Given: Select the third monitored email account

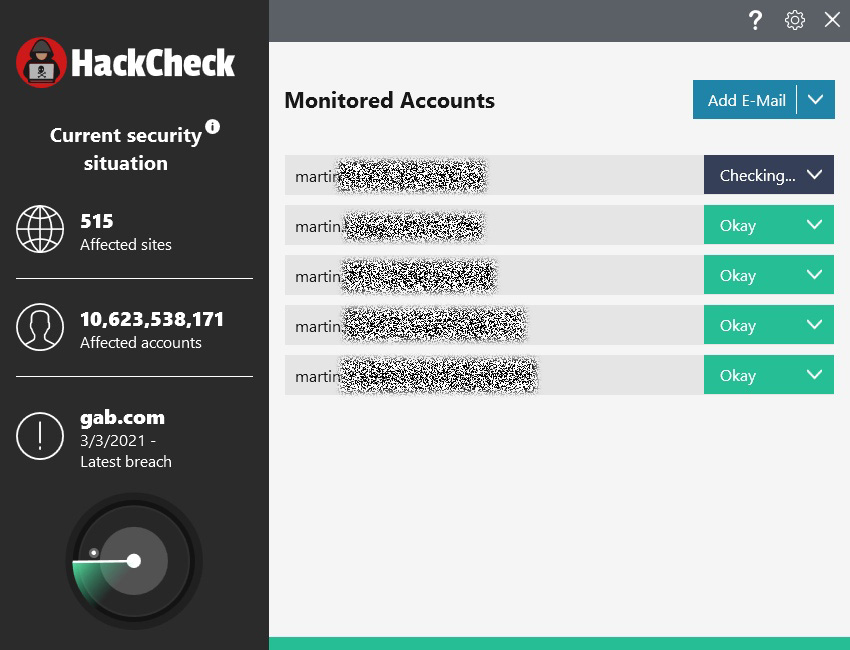Looking at the screenshot, I should pyautogui.click(x=493, y=275).
